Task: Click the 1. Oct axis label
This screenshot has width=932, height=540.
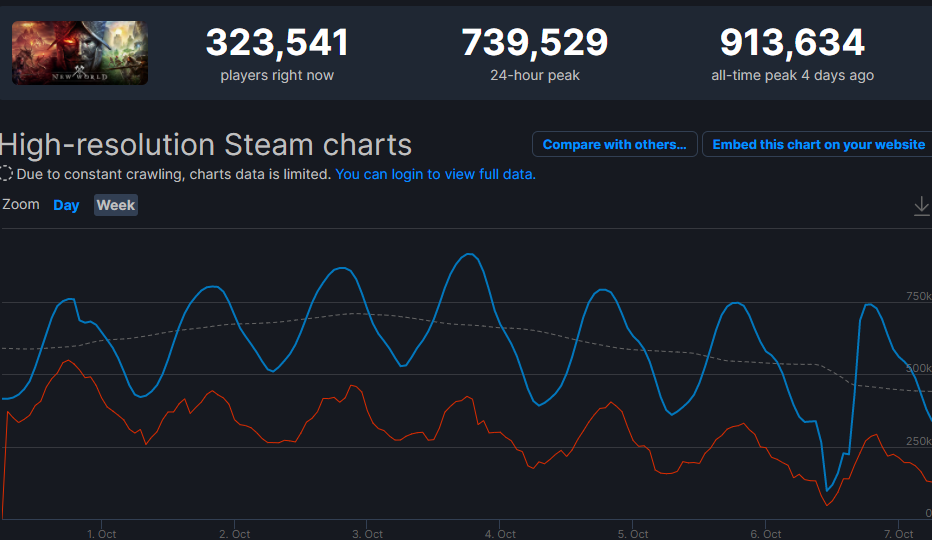Action: point(101,534)
